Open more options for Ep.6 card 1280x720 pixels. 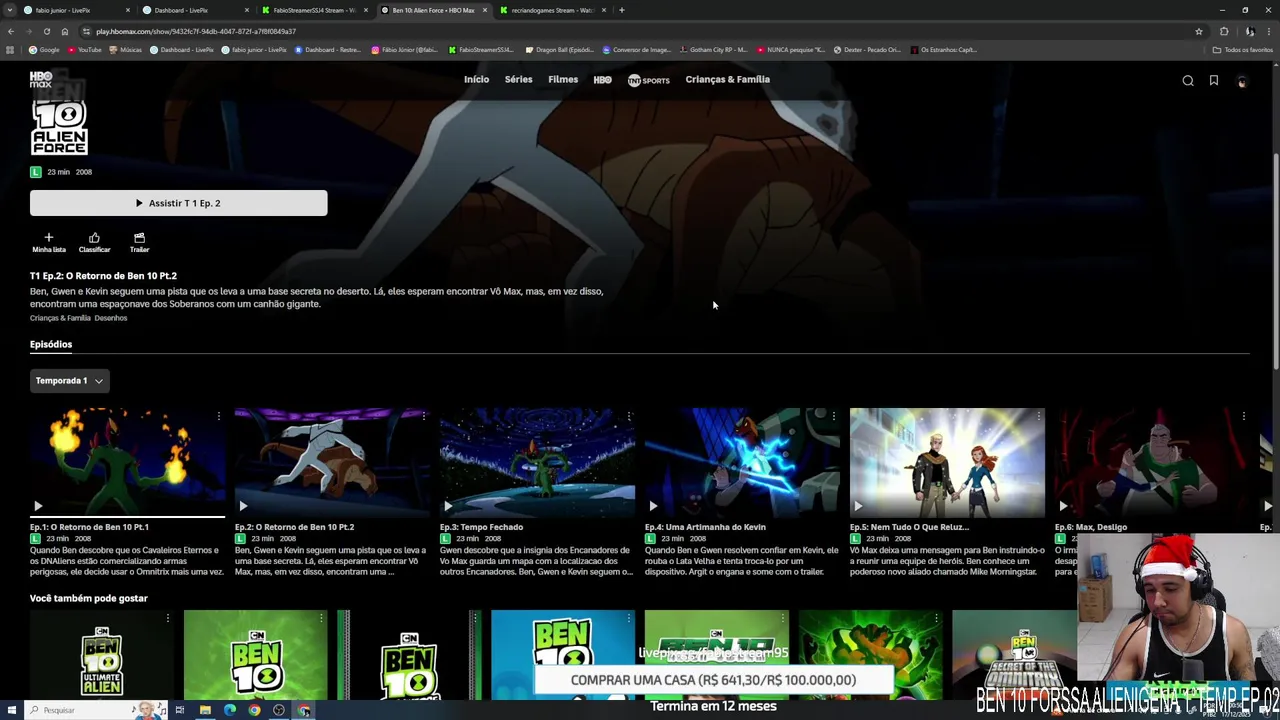pos(1244,416)
